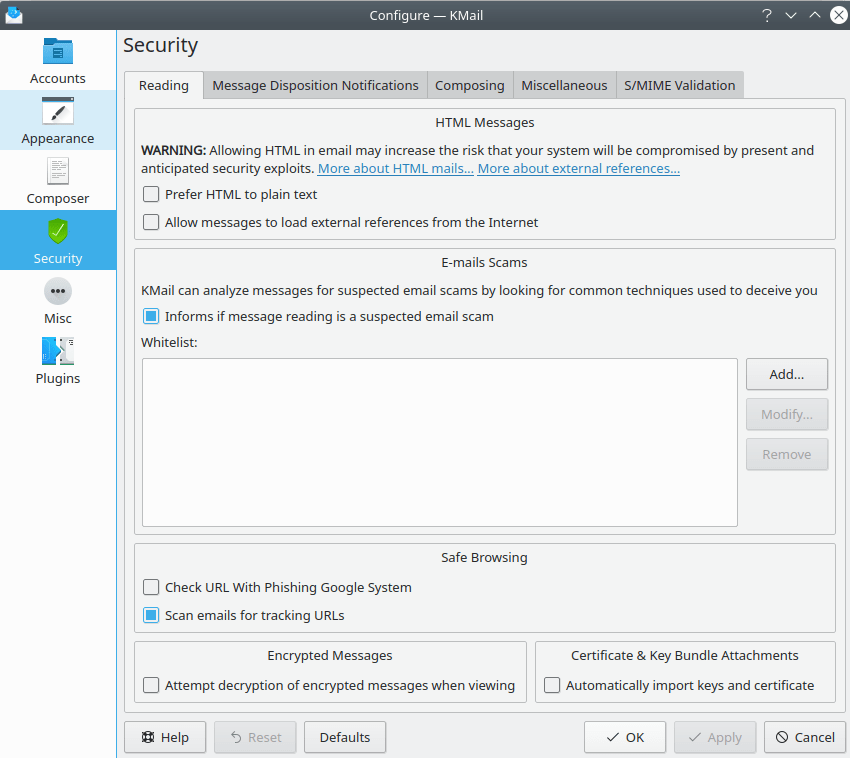This screenshot has width=850, height=758.
Task: Restore settings with the Defaults button
Action: (x=344, y=737)
